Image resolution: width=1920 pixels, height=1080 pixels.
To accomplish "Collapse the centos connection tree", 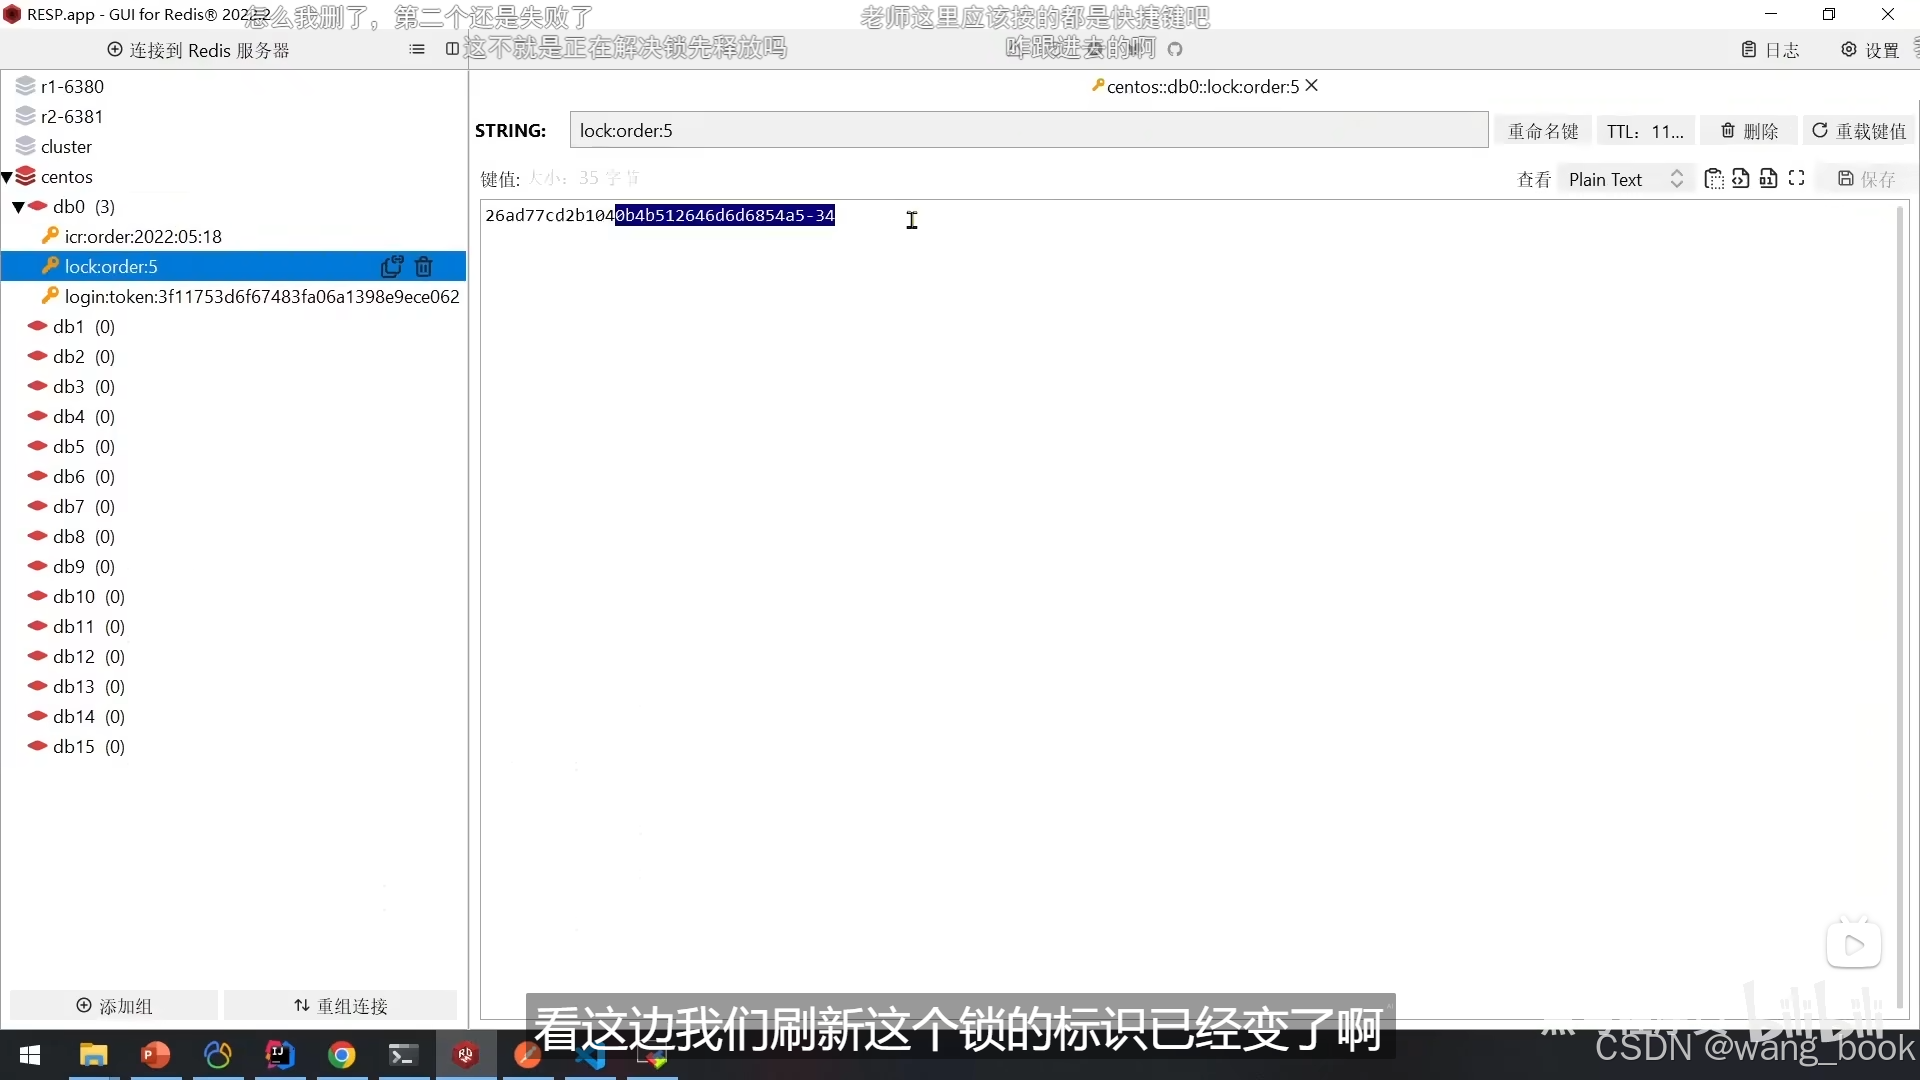I will point(8,177).
